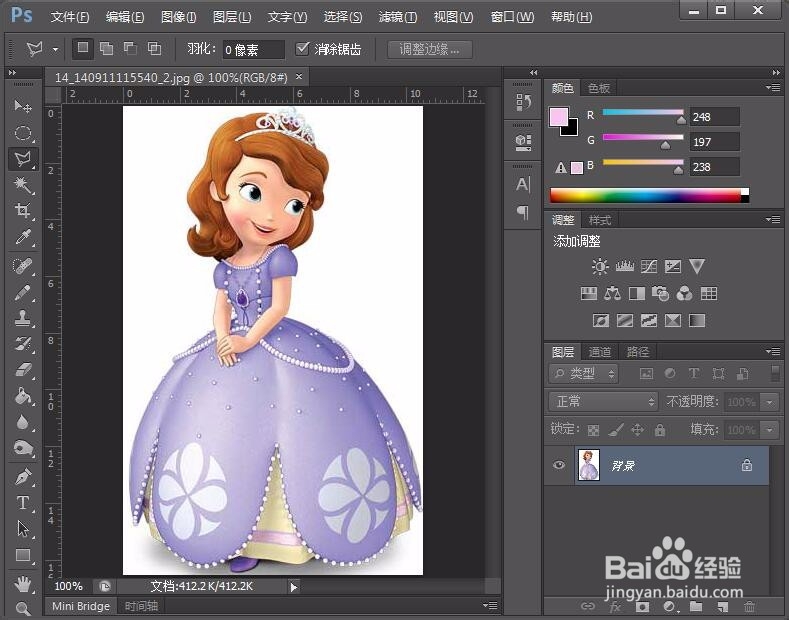Add a Levels adjustment

[624, 266]
